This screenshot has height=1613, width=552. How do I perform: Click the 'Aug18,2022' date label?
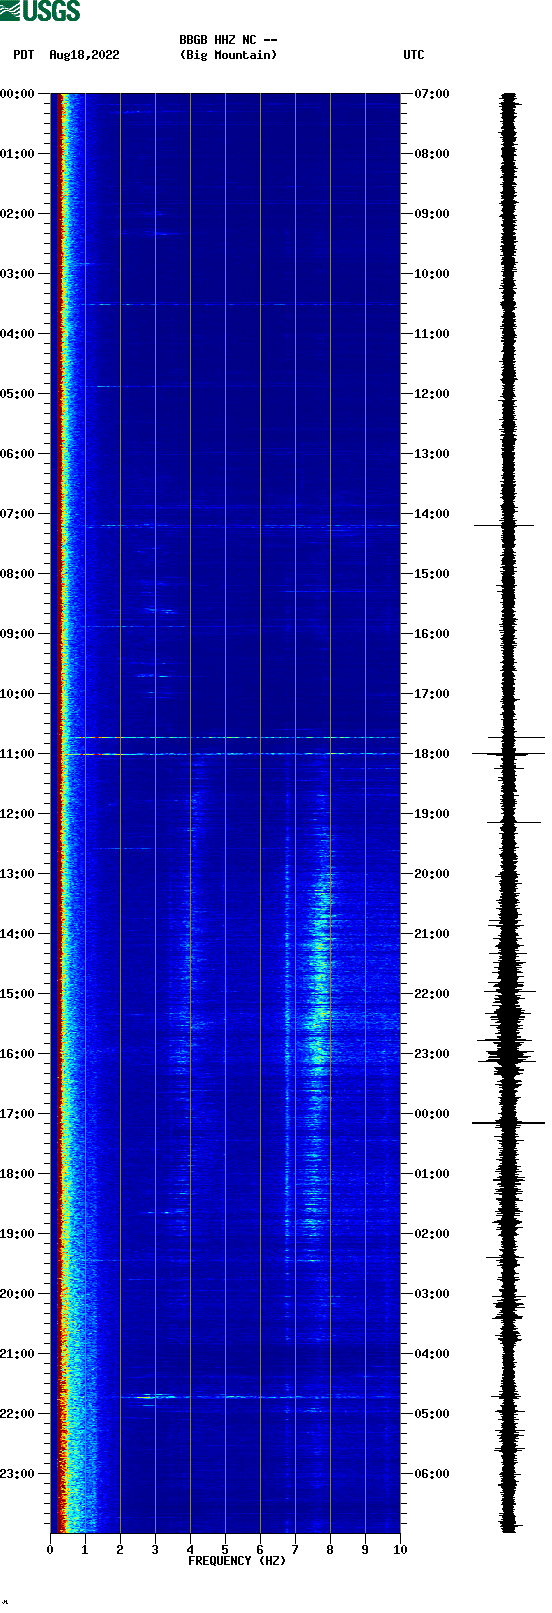[x=84, y=55]
